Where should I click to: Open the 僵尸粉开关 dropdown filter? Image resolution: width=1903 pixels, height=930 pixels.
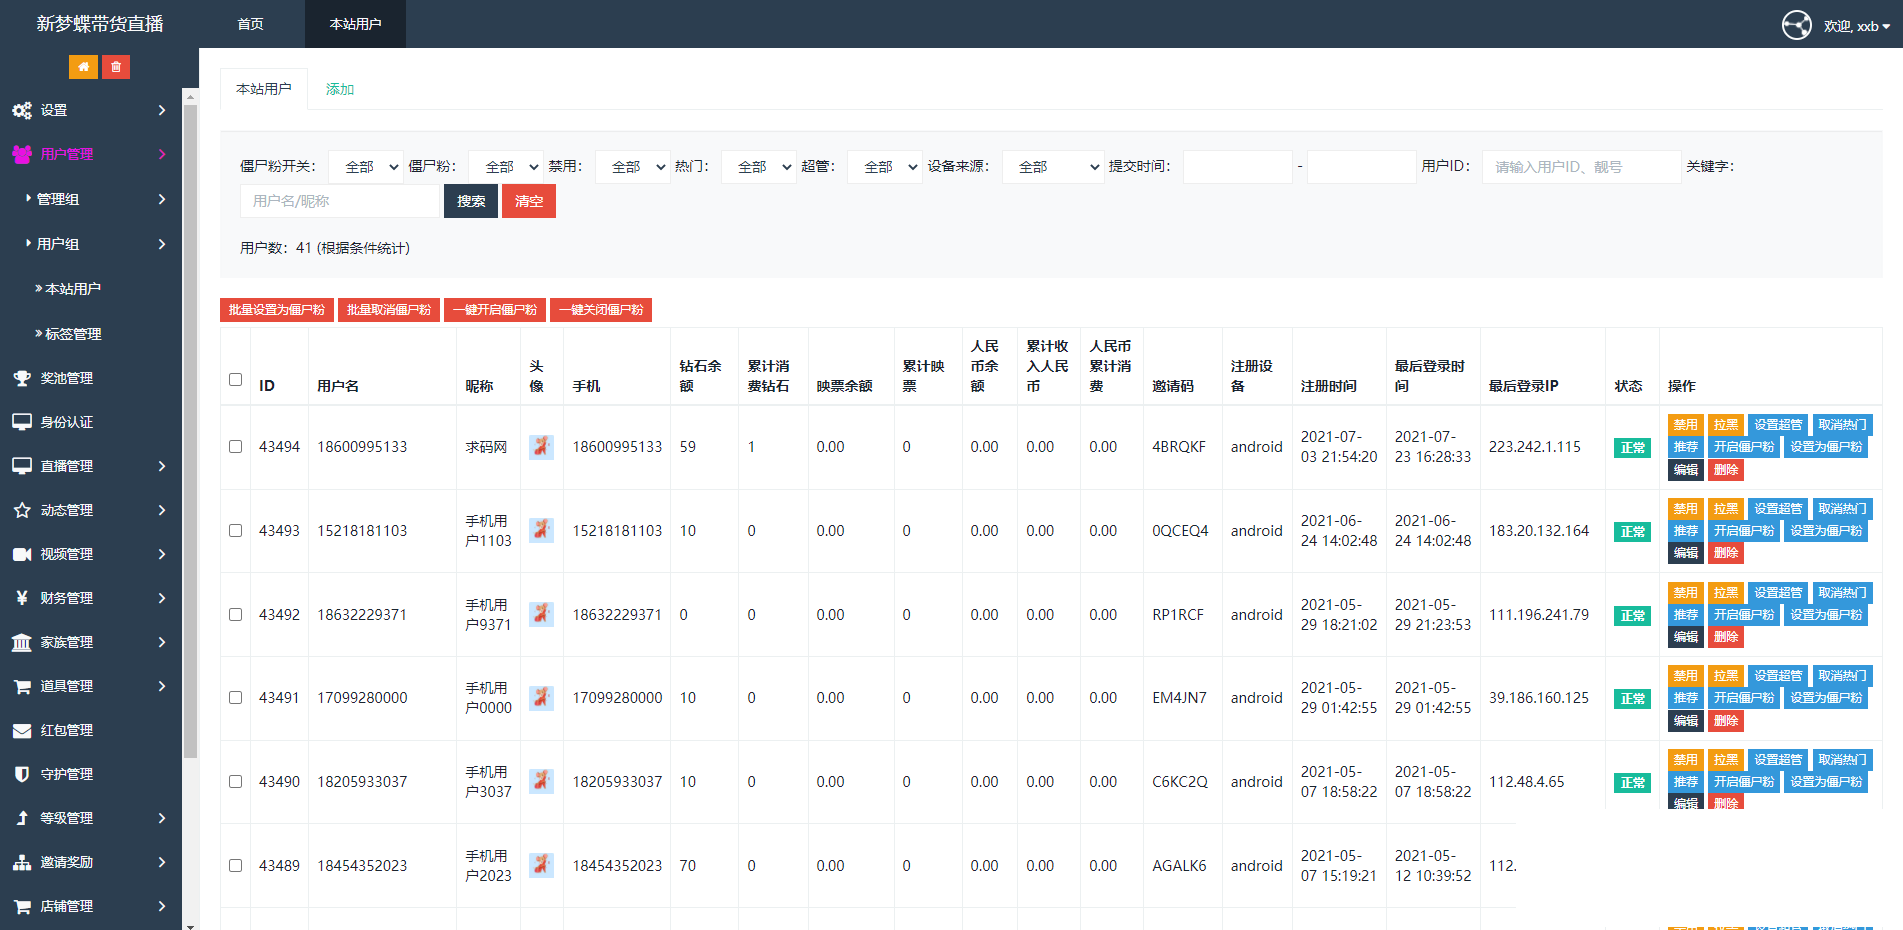(x=366, y=167)
